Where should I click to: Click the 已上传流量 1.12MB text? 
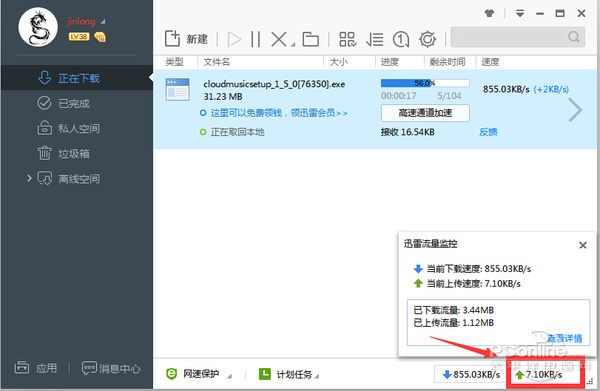[x=454, y=323]
